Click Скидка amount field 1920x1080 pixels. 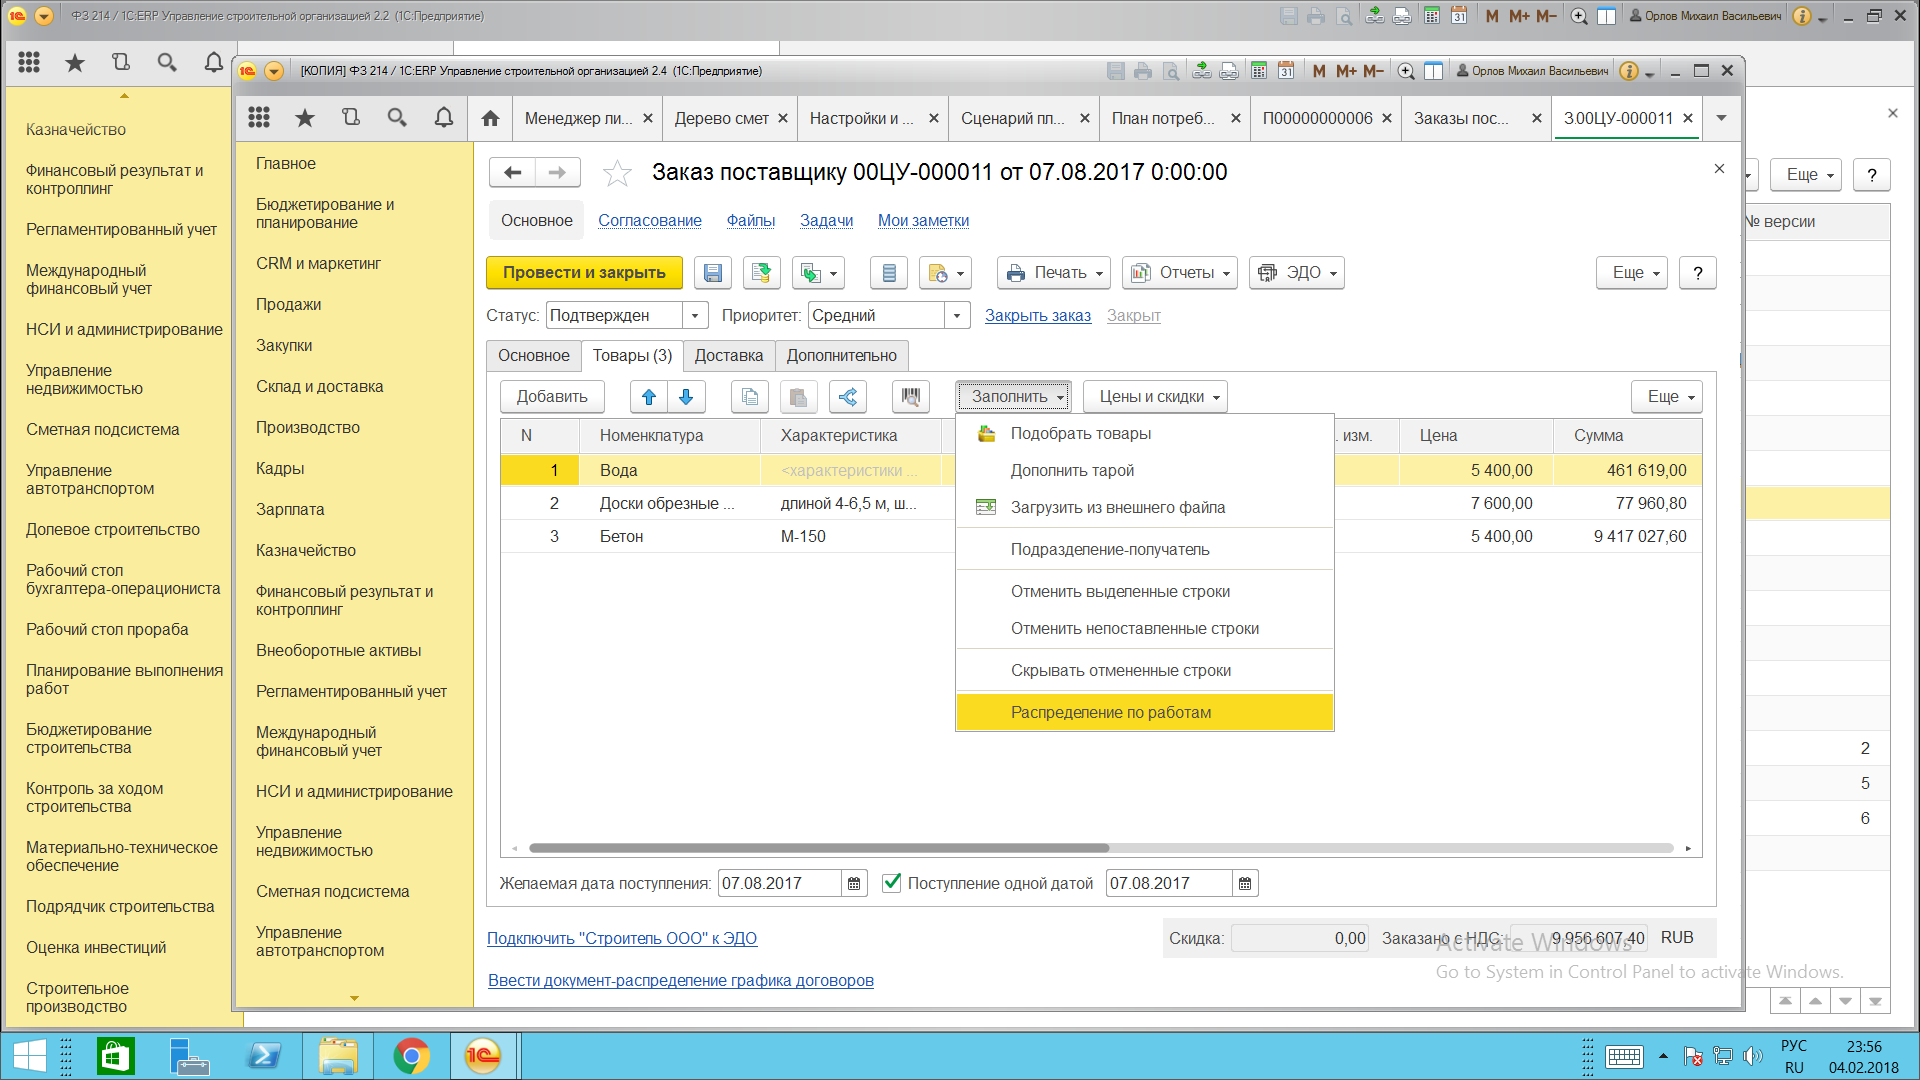point(1299,938)
